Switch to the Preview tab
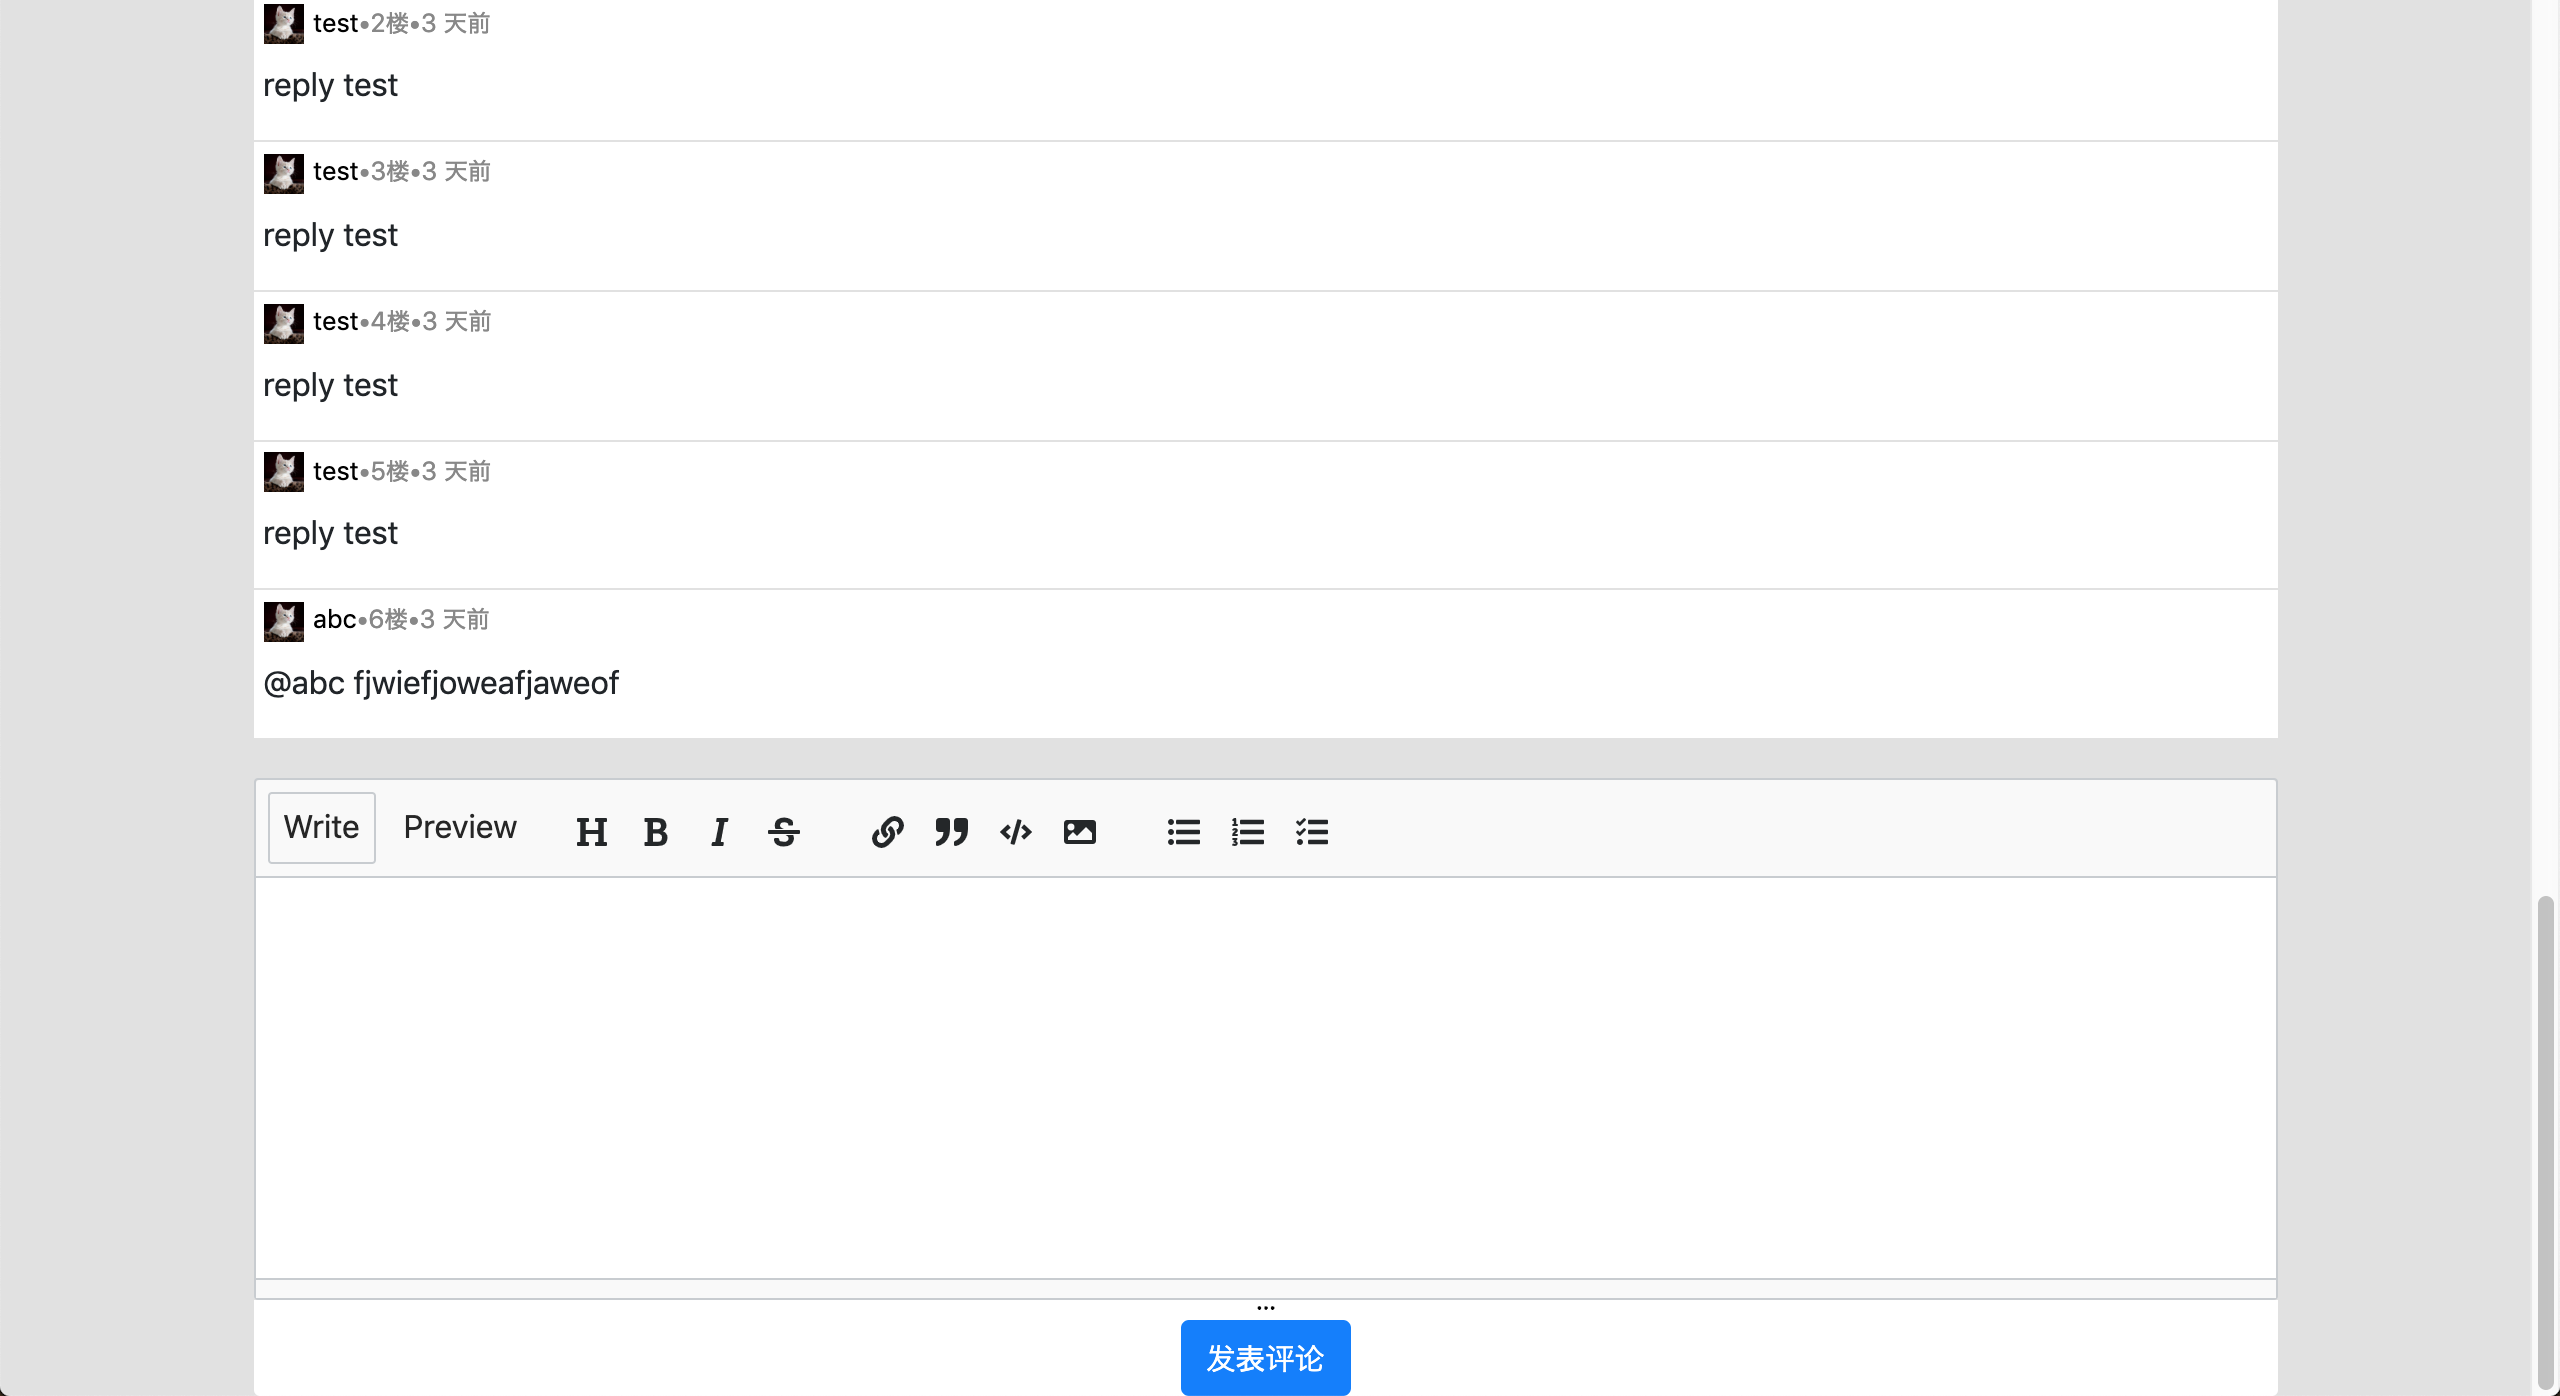2560x1396 pixels. [x=459, y=827]
